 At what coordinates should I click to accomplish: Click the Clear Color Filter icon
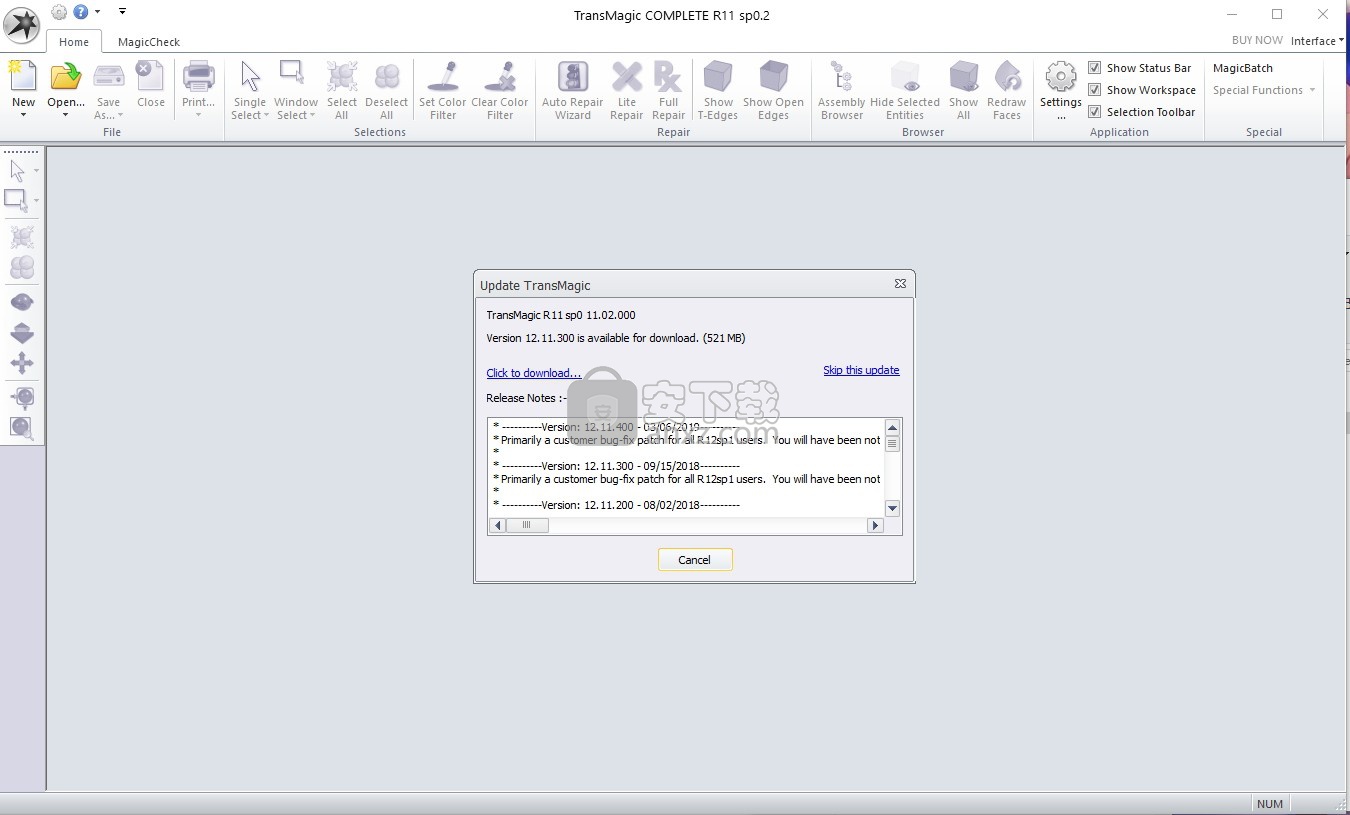[x=499, y=77]
